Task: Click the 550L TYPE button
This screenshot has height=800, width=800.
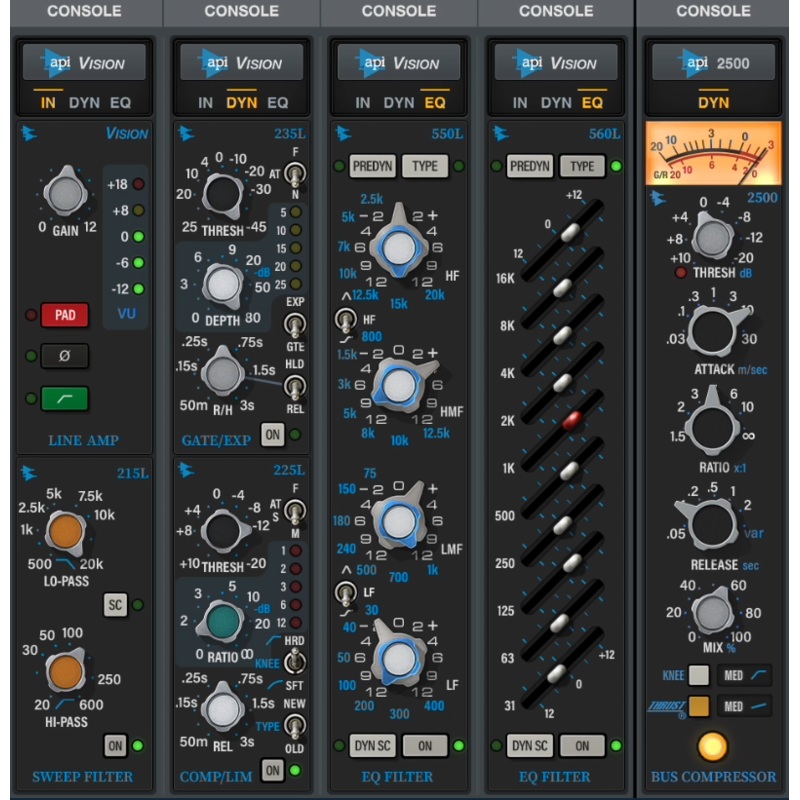Action: coord(425,166)
